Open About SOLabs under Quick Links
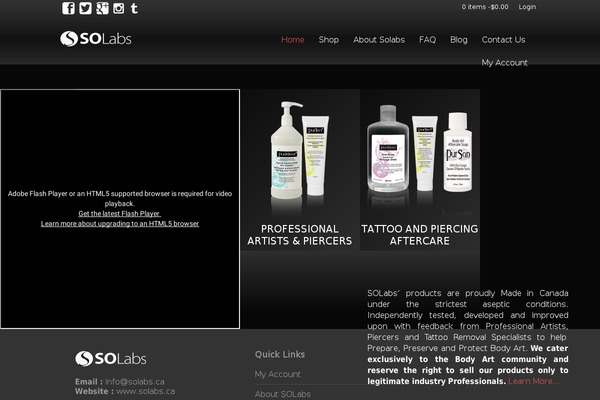 [x=283, y=394]
